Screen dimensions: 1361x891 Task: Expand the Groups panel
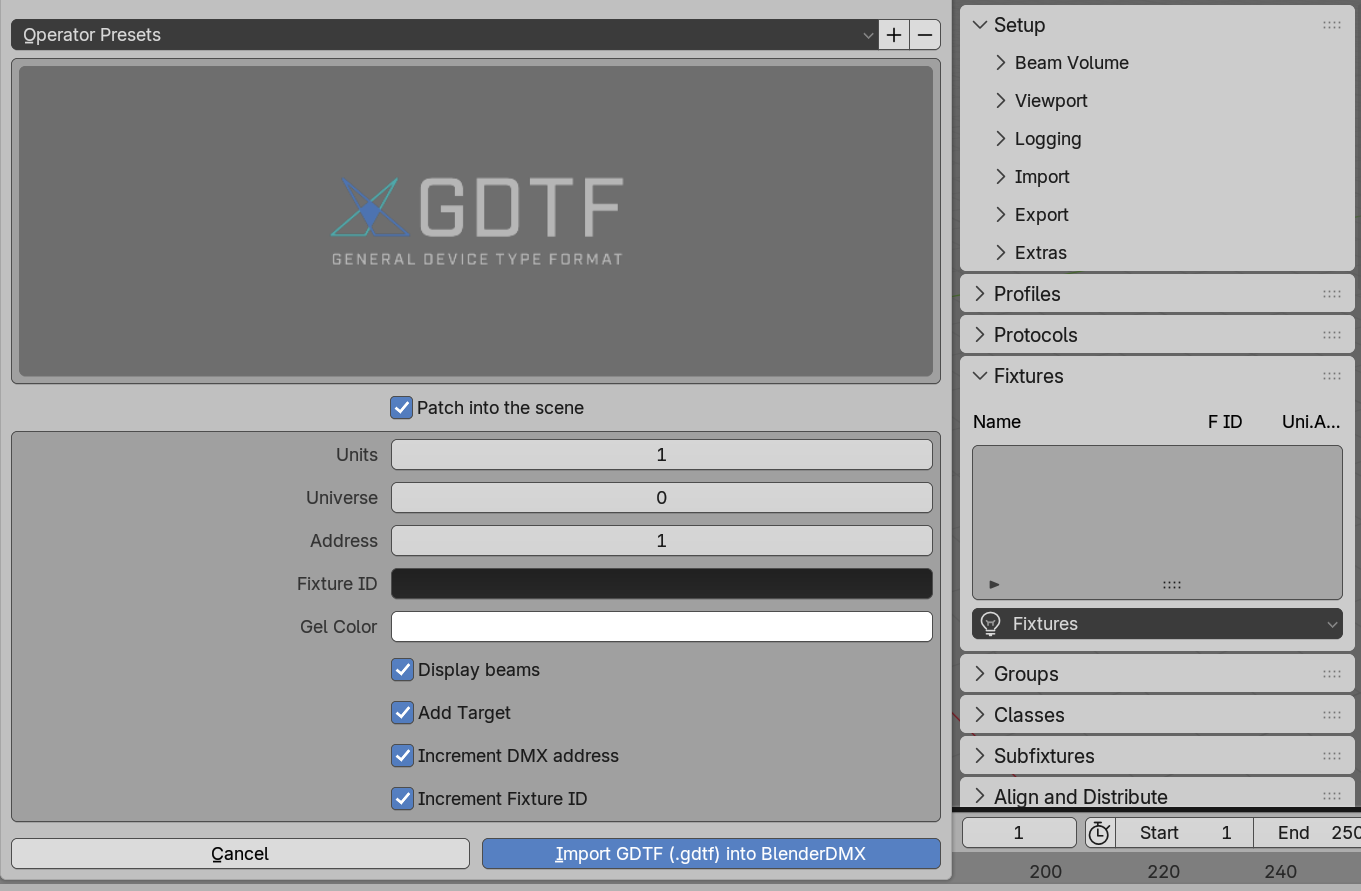[x=979, y=674]
